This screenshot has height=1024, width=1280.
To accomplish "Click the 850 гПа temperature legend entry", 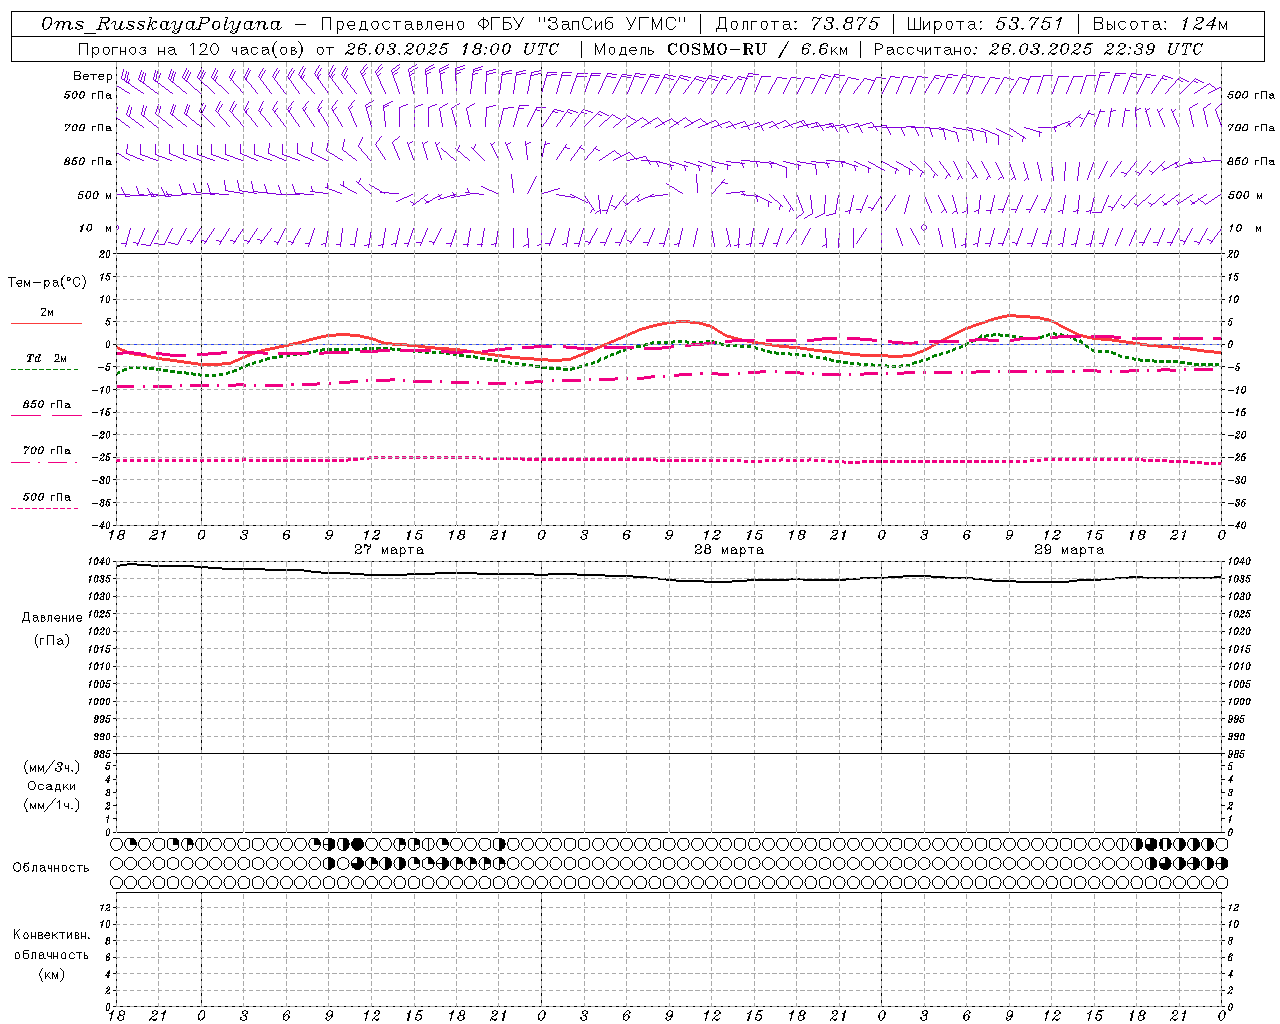I will (x=47, y=405).
